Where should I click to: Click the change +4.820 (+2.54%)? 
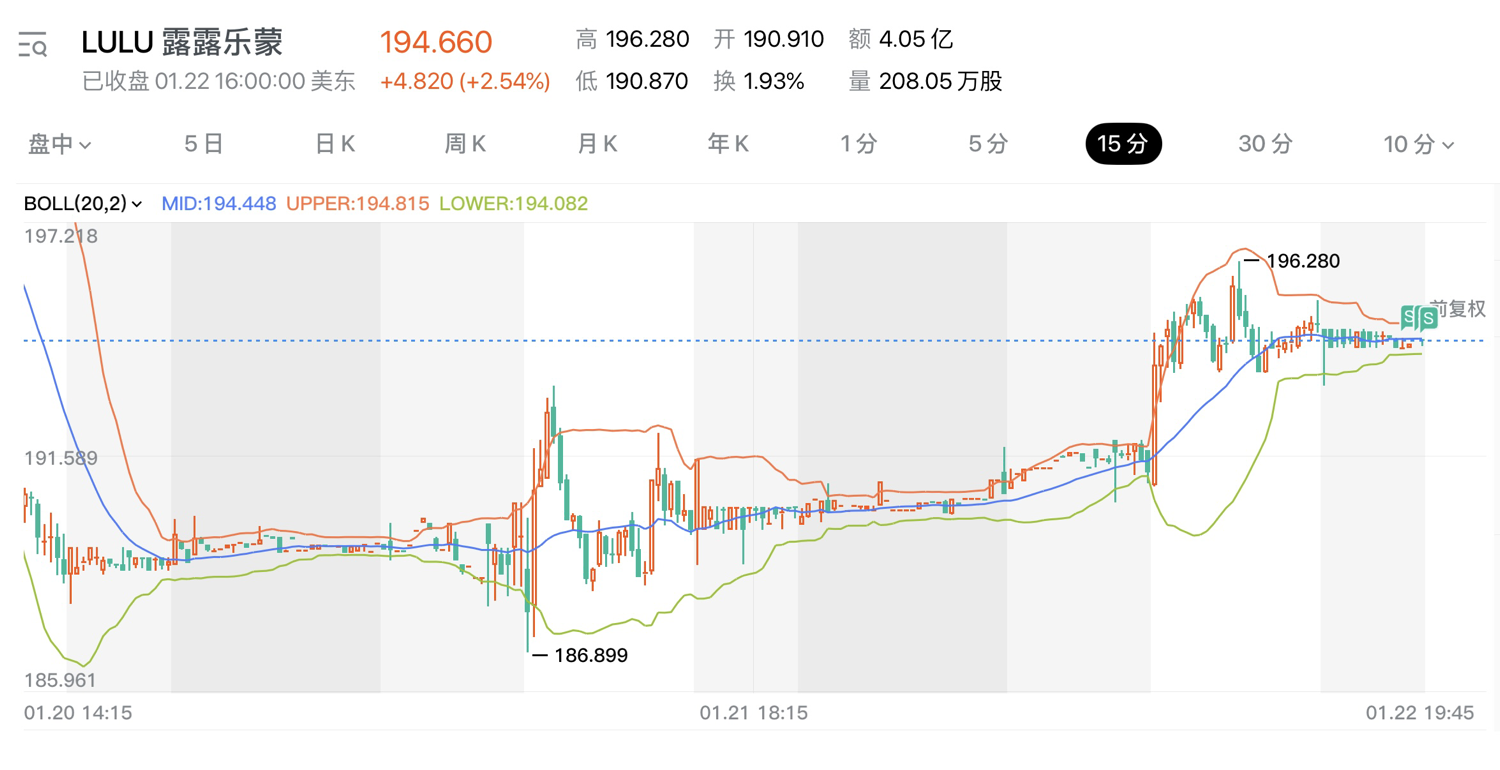pos(465,82)
